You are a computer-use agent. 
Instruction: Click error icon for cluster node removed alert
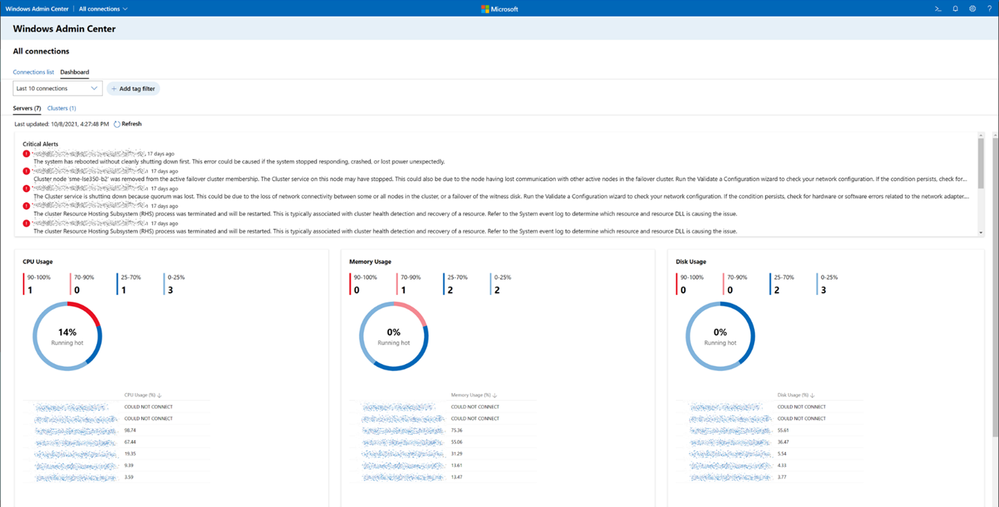click(x=26, y=171)
